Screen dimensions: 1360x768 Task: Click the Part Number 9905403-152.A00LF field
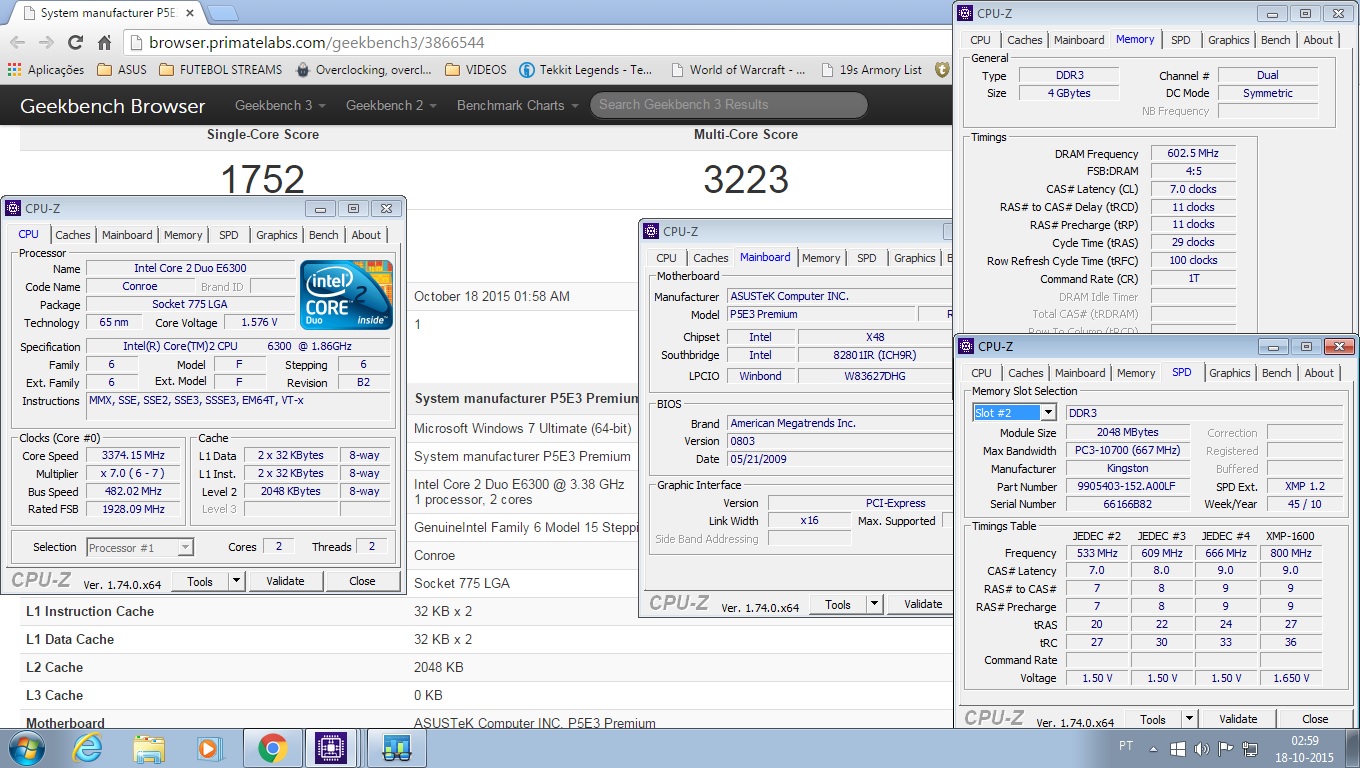pos(1127,487)
